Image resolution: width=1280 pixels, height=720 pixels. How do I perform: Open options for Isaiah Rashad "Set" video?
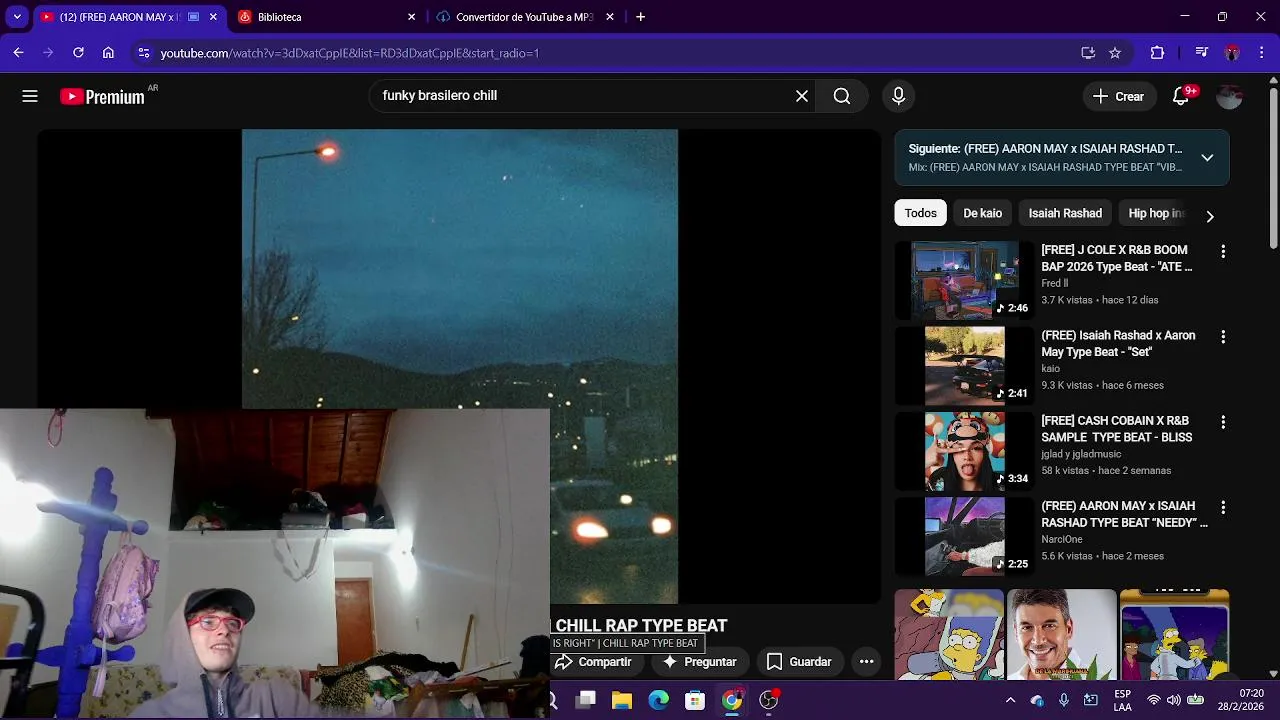1223,338
